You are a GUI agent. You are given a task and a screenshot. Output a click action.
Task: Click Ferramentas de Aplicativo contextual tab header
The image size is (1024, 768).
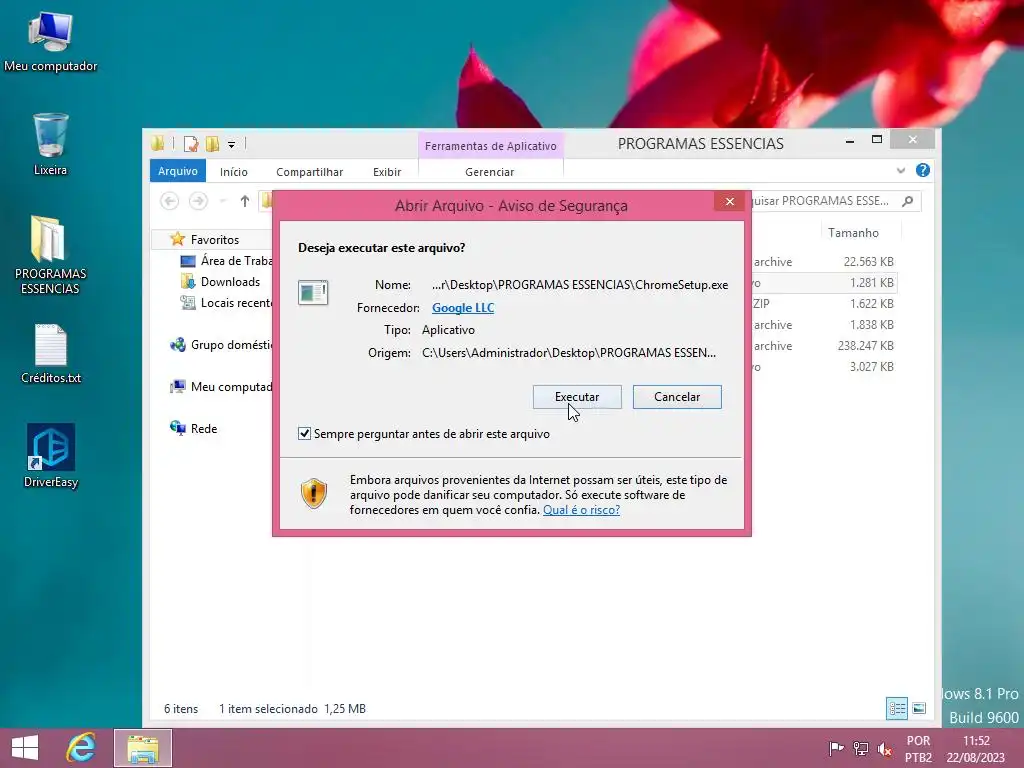(490, 146)
